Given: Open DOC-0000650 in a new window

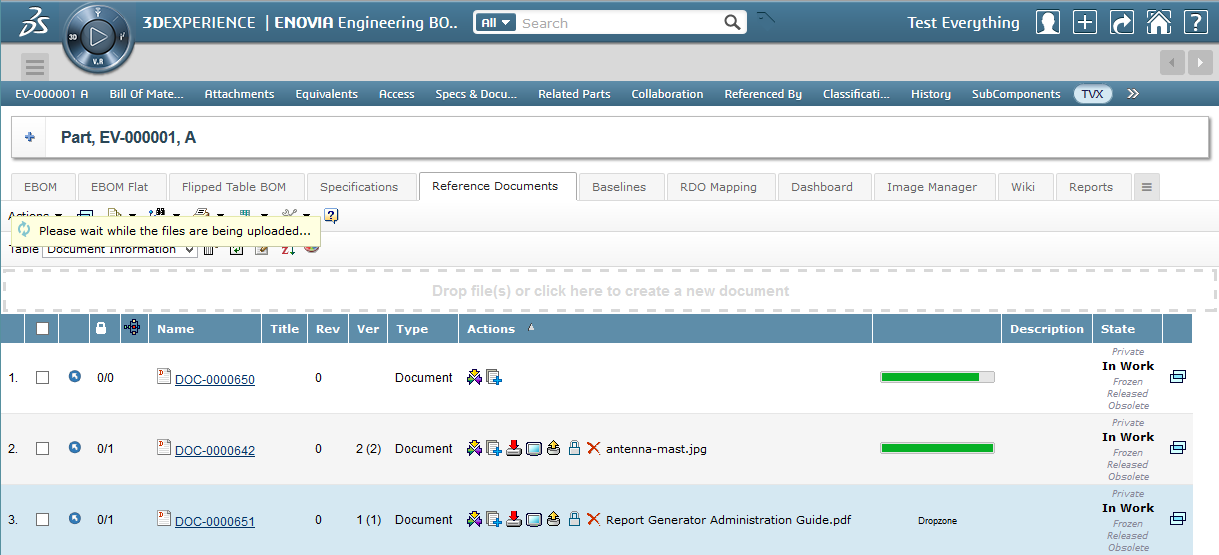Looking at the screenshot, I should click(x=1177, y=377).
